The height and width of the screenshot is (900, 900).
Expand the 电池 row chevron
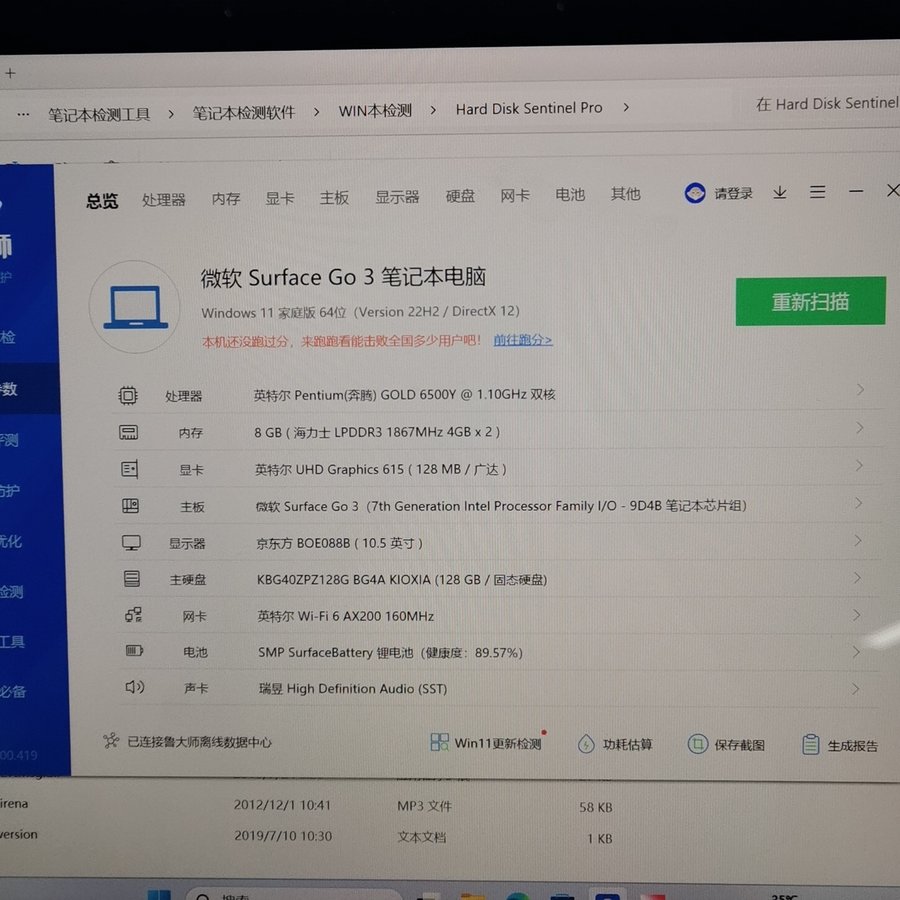click(x=856, y=652)
